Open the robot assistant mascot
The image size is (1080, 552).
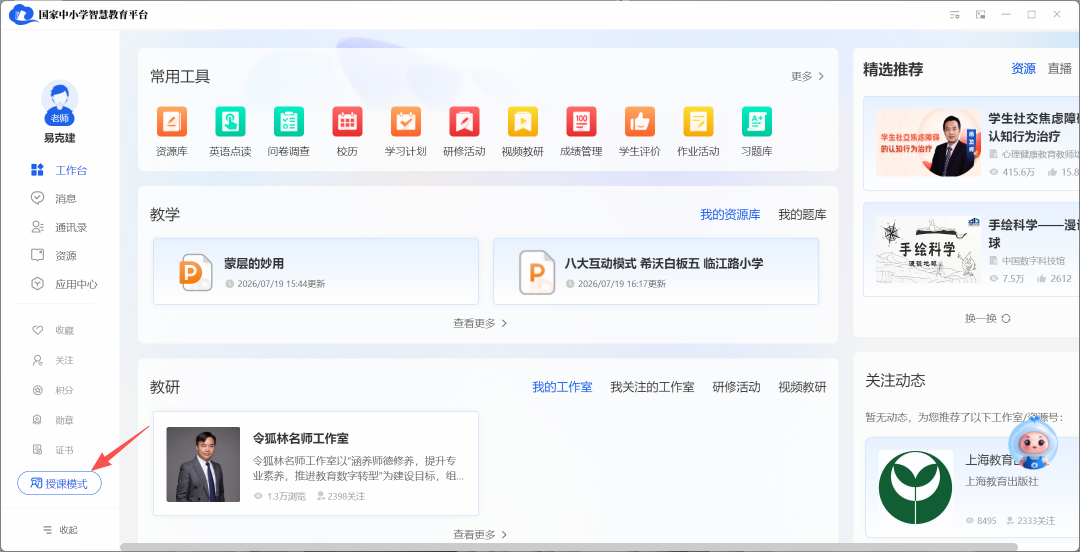click(x=1032, y=445)
